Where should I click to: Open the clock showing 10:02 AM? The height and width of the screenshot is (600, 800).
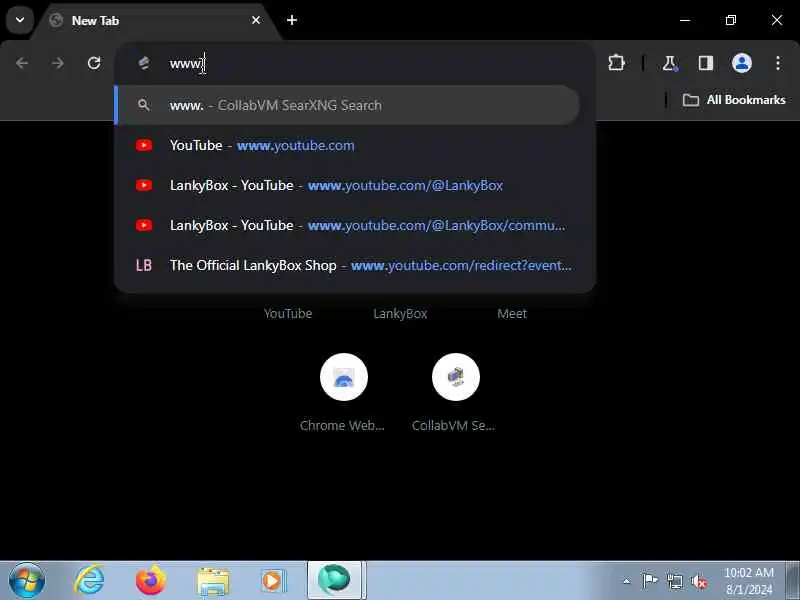[749, 581]
